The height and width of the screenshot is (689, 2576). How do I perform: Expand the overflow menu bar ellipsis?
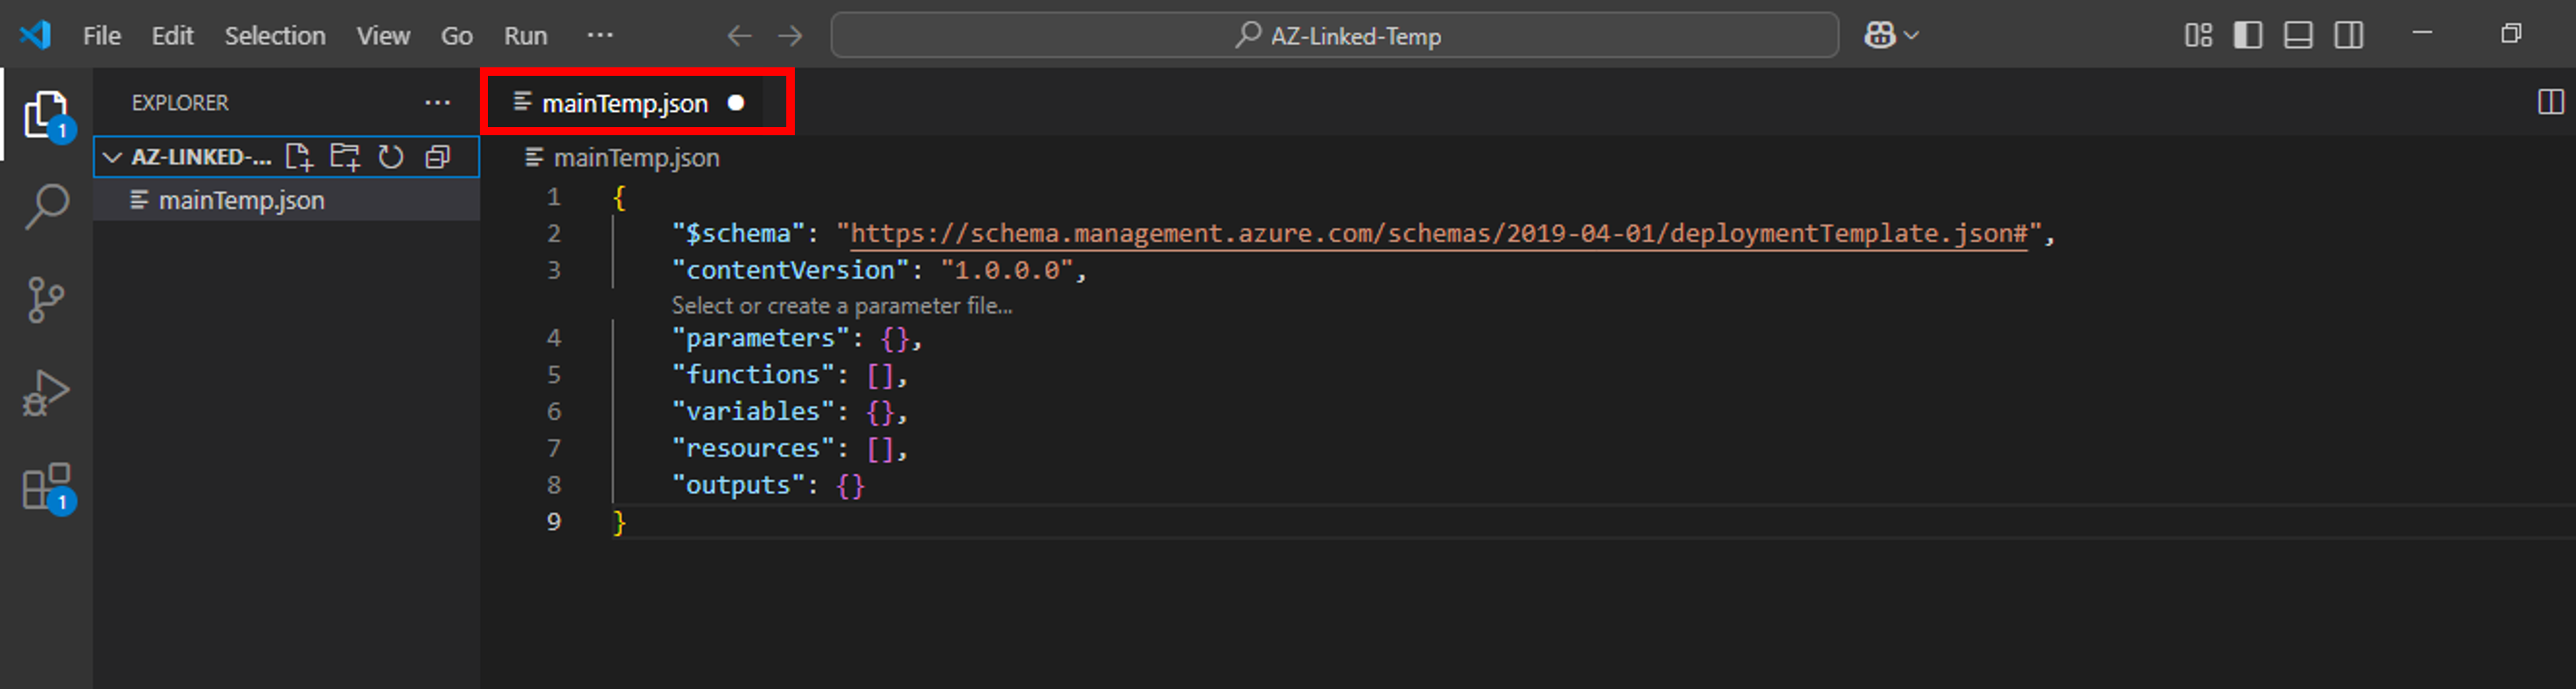pos(600,36)
